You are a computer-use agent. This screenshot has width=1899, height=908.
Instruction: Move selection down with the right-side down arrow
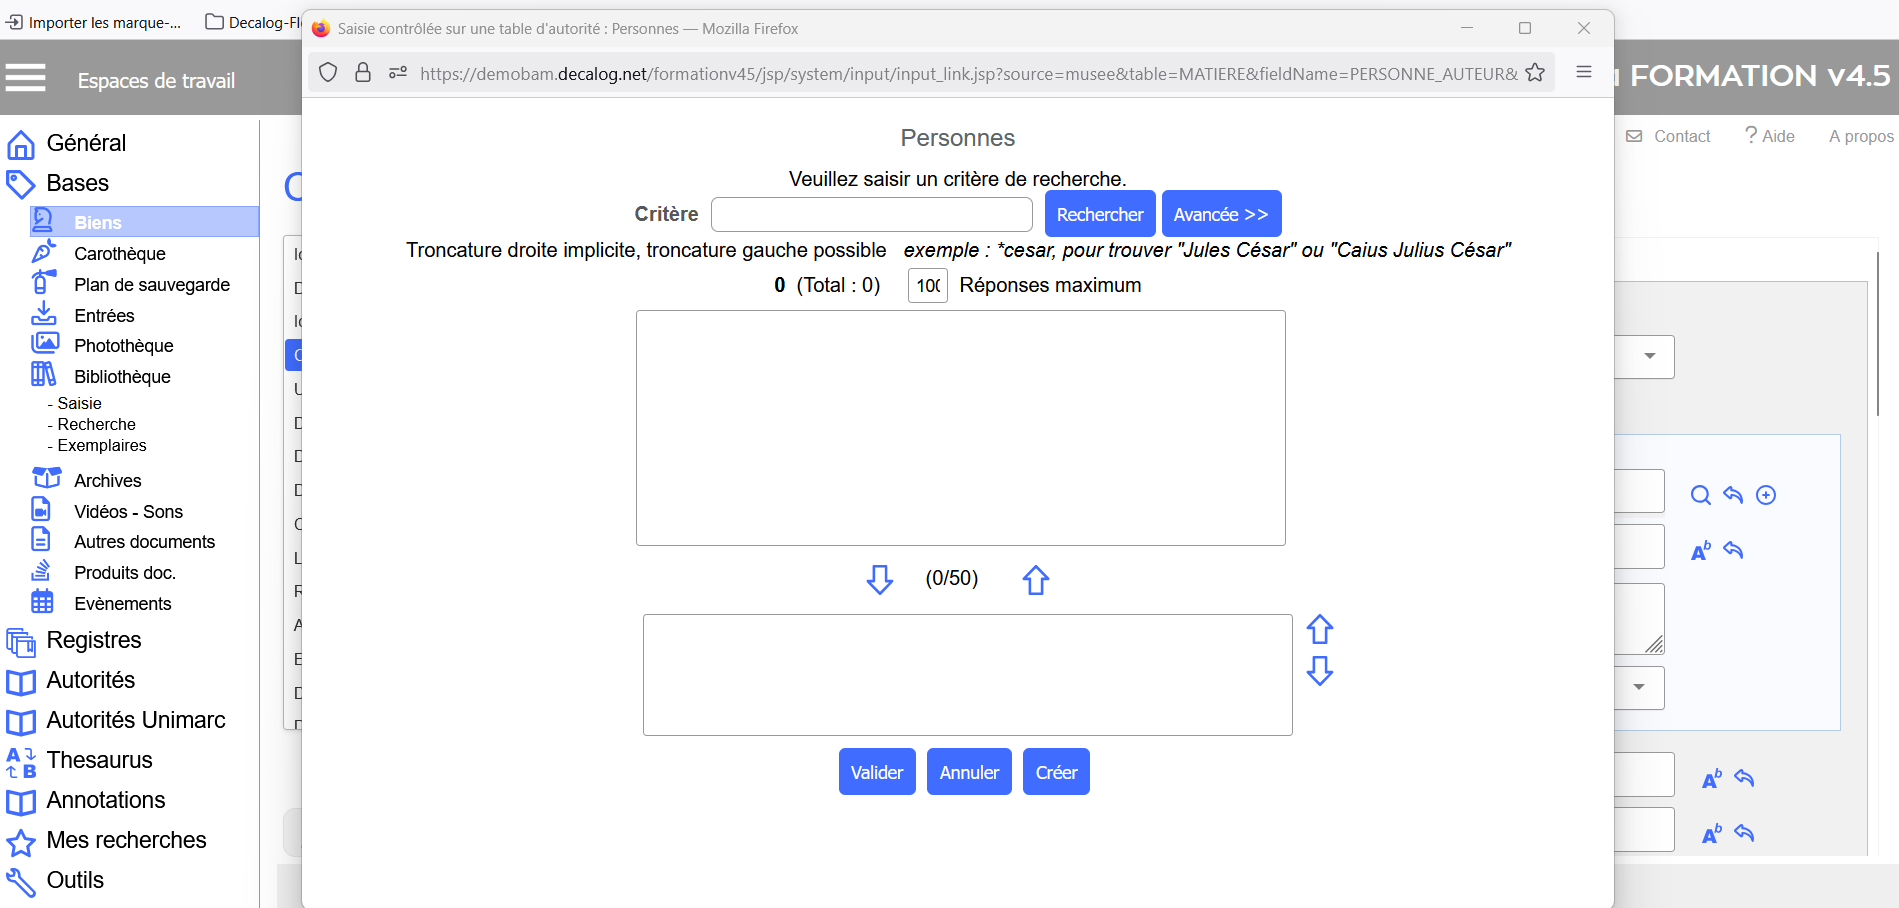point(1320,671)
